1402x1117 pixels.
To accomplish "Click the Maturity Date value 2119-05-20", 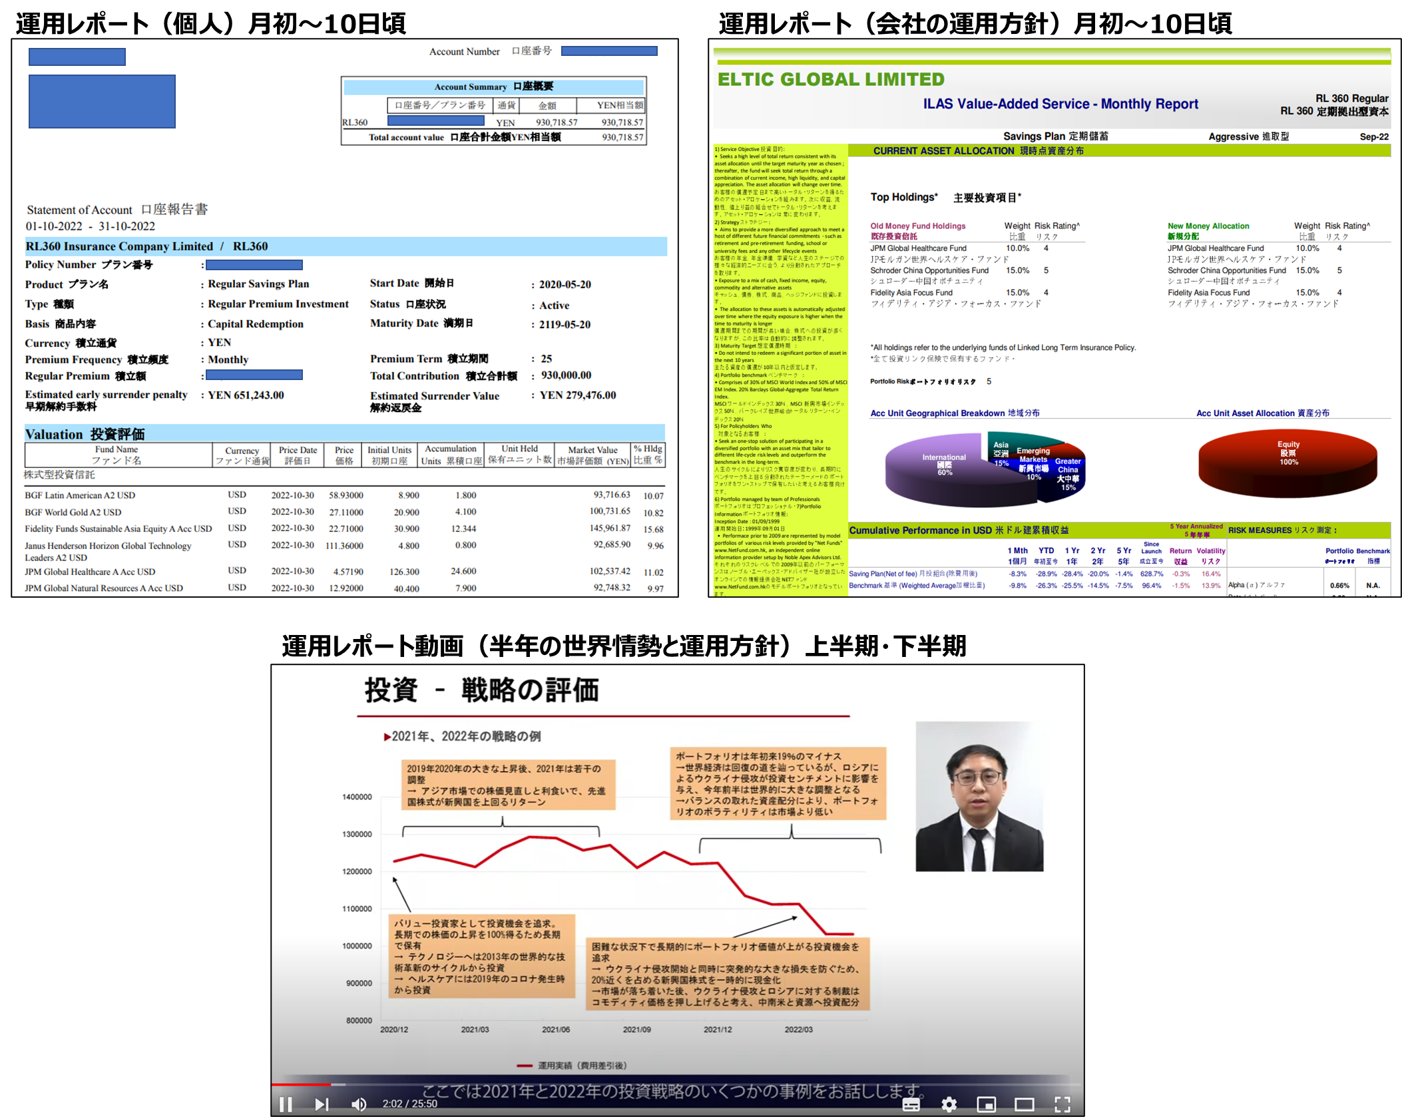I will [x=565, y=325].
